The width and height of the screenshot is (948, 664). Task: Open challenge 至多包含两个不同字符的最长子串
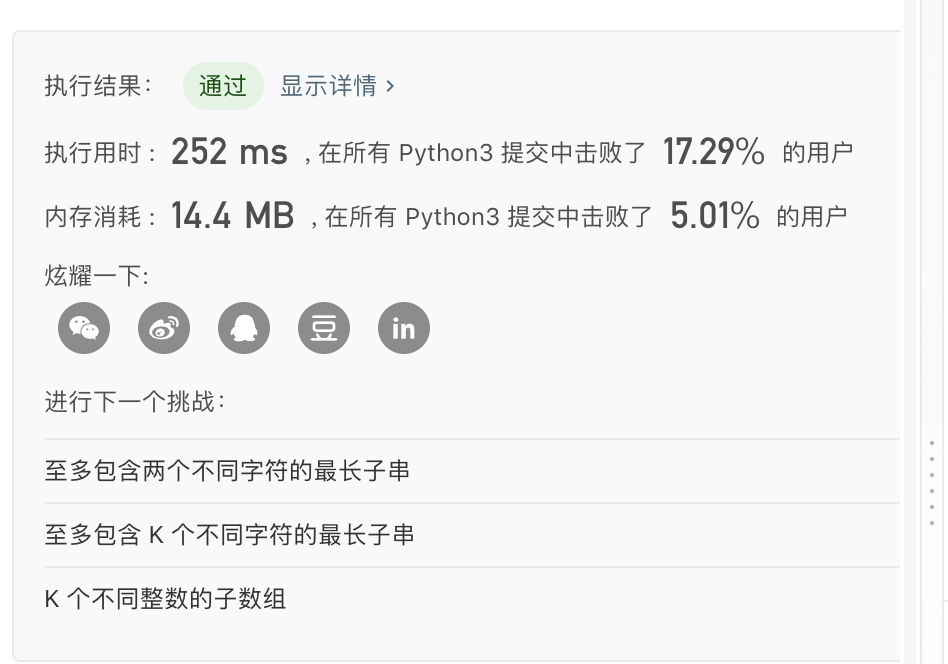[227, 471]
